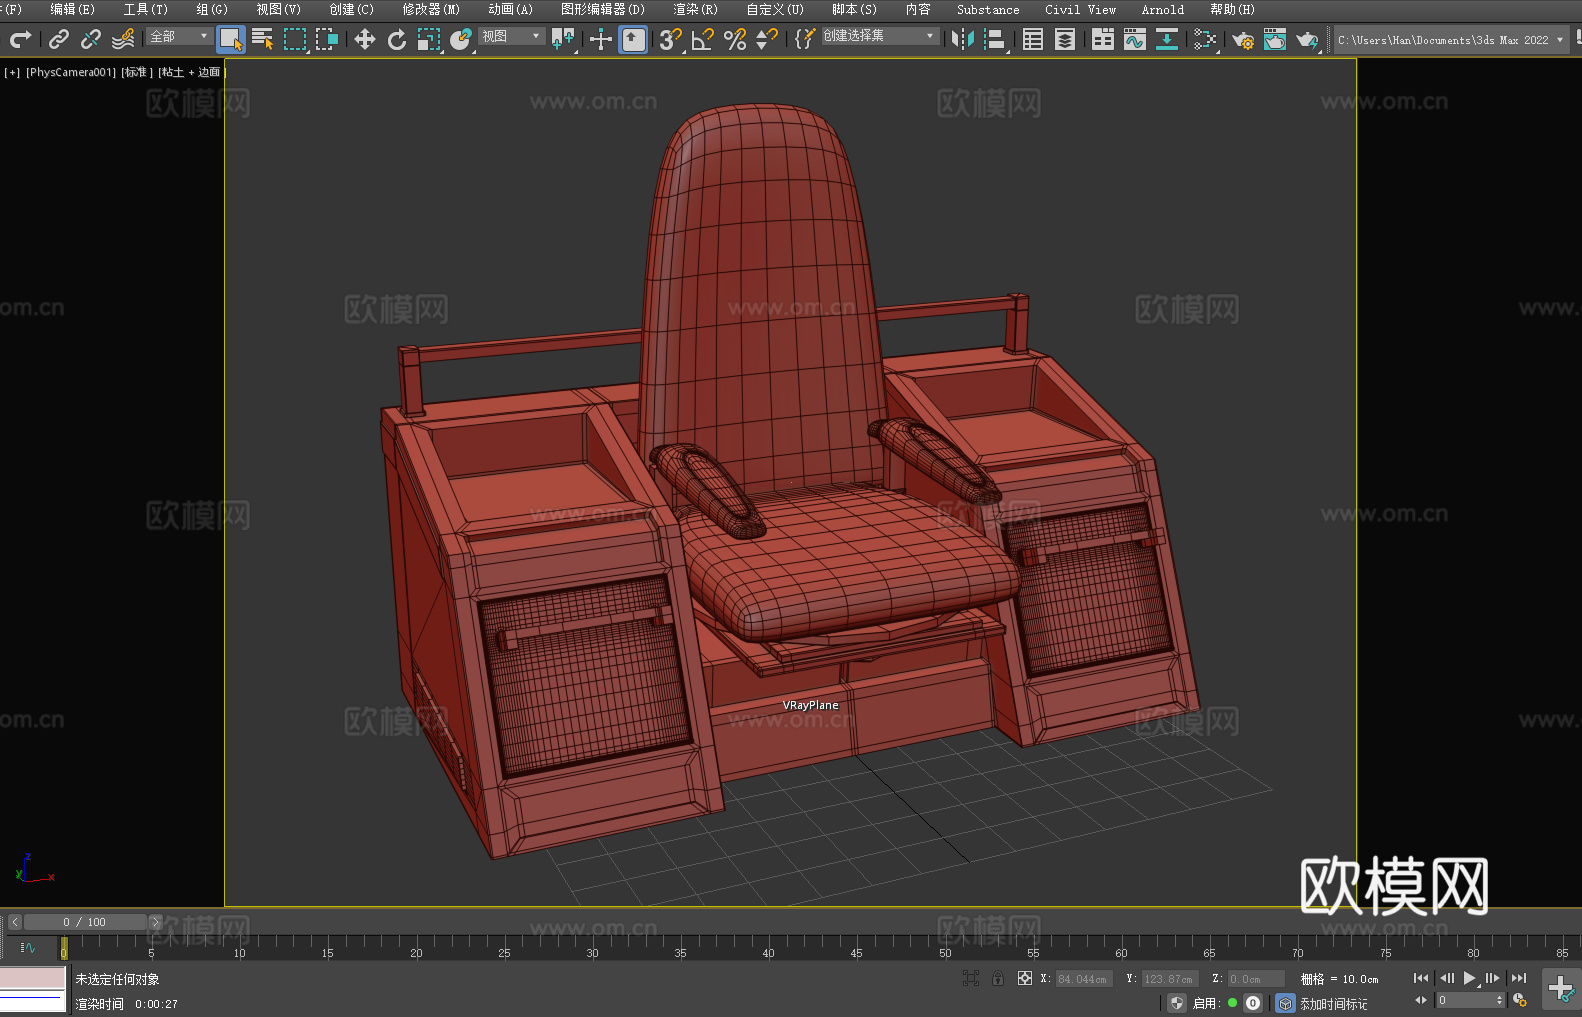Viewport: 1582px width, 1017px height.
Task: Open the viewport [+] menu
Action: pos(12,72)
